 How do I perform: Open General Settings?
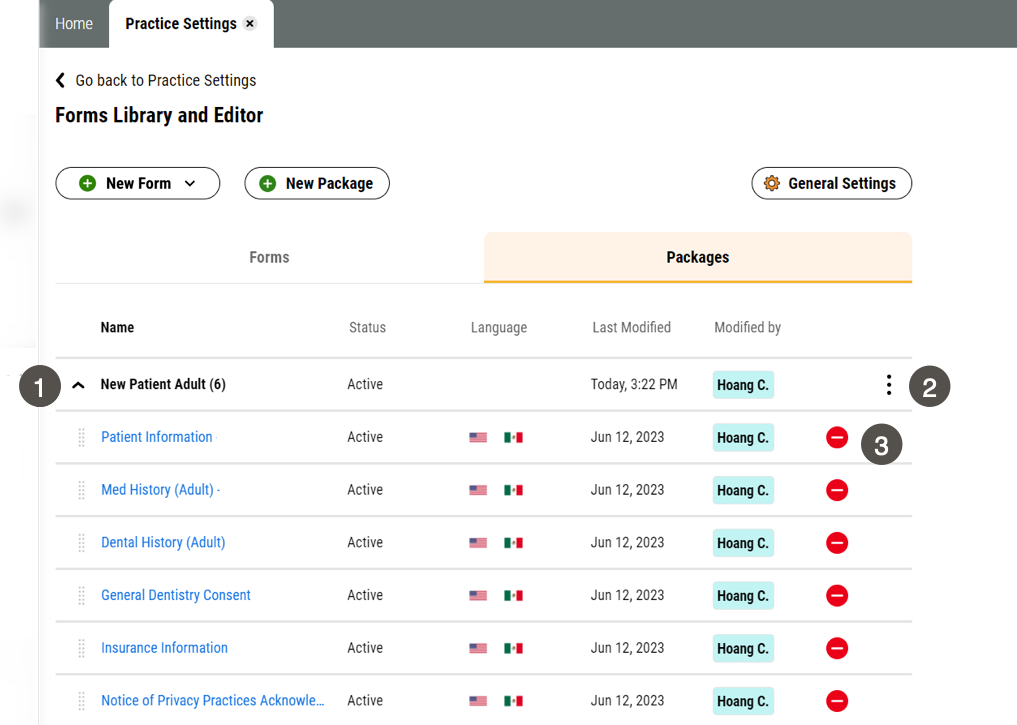832,184
